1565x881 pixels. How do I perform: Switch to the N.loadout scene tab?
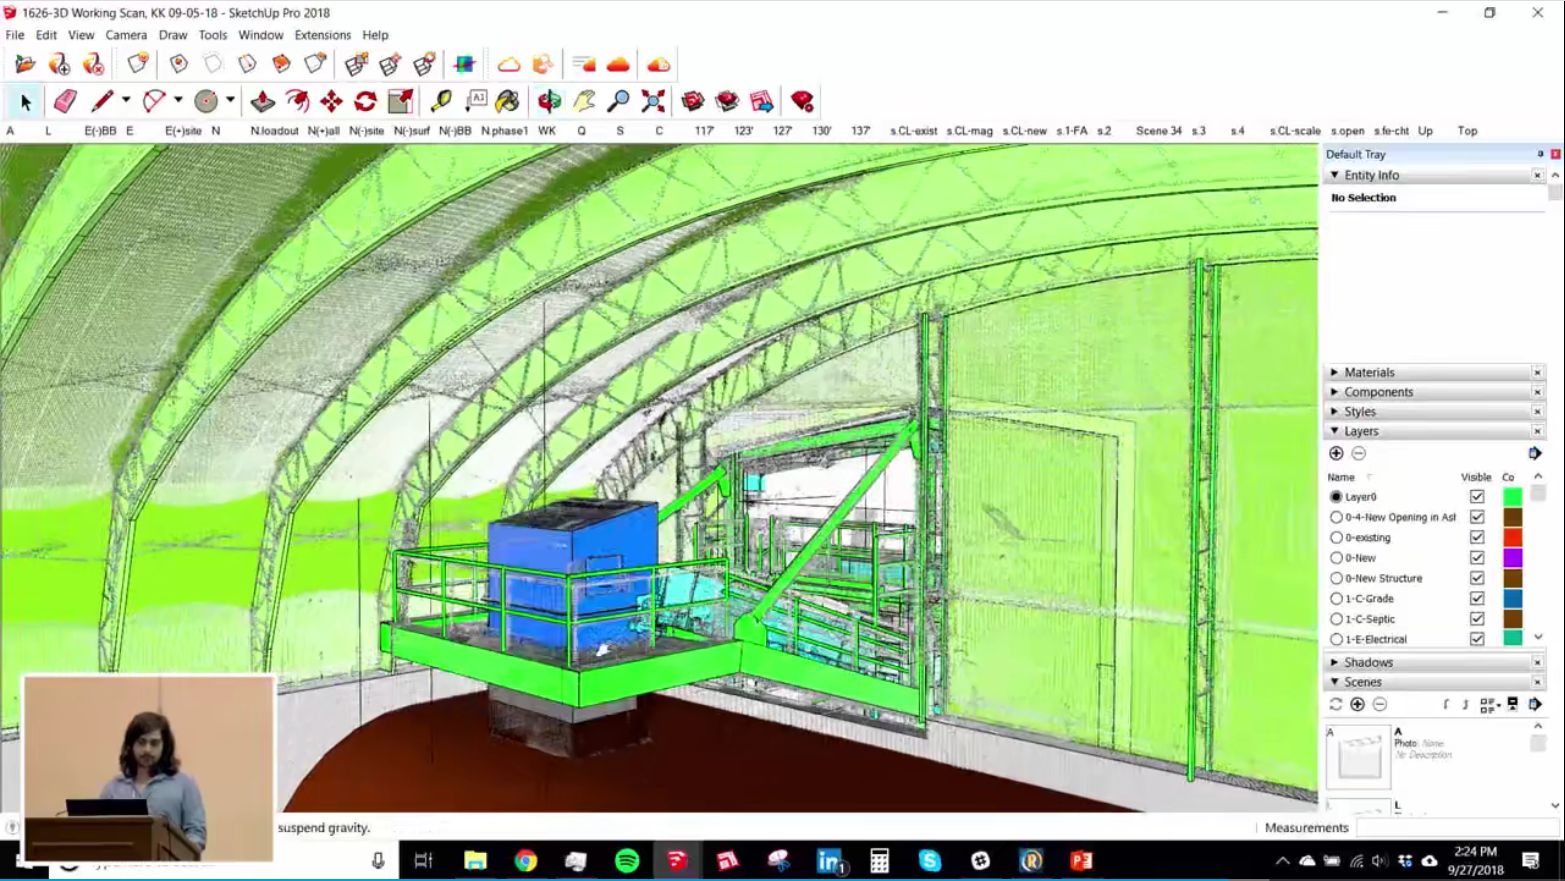point(274,131)
